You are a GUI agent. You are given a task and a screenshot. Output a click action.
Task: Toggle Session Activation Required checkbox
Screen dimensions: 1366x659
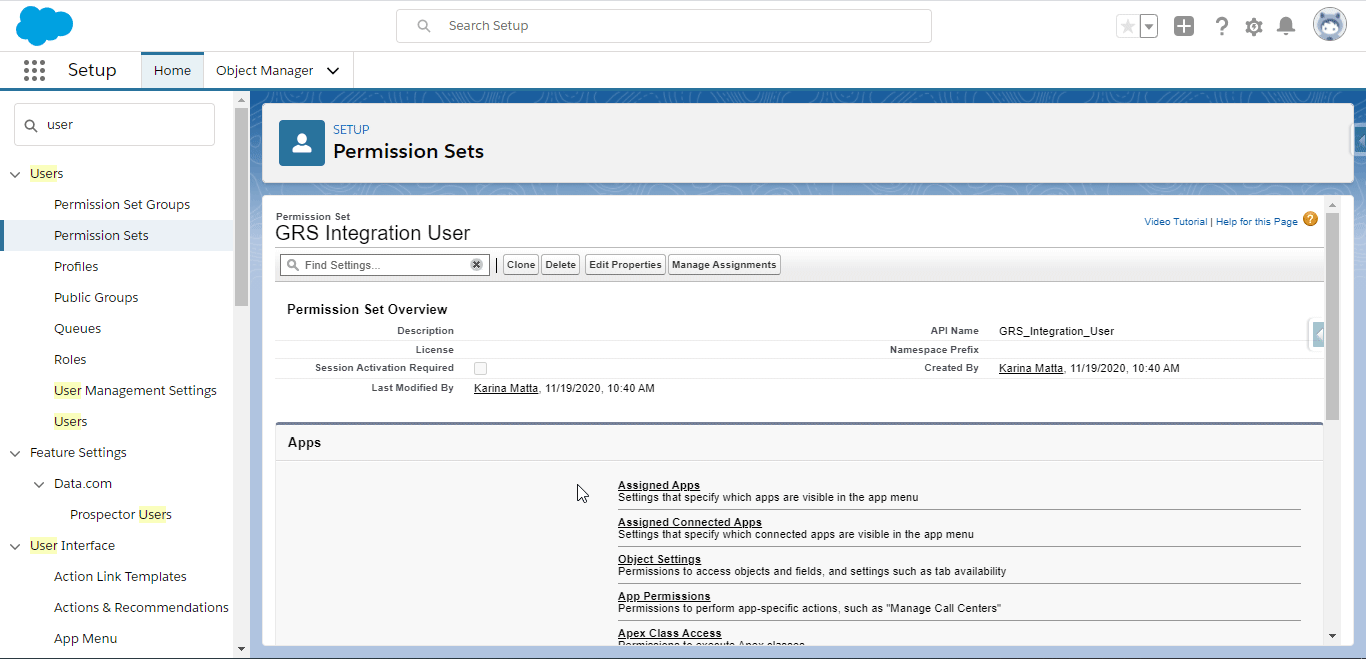(481, 368)
